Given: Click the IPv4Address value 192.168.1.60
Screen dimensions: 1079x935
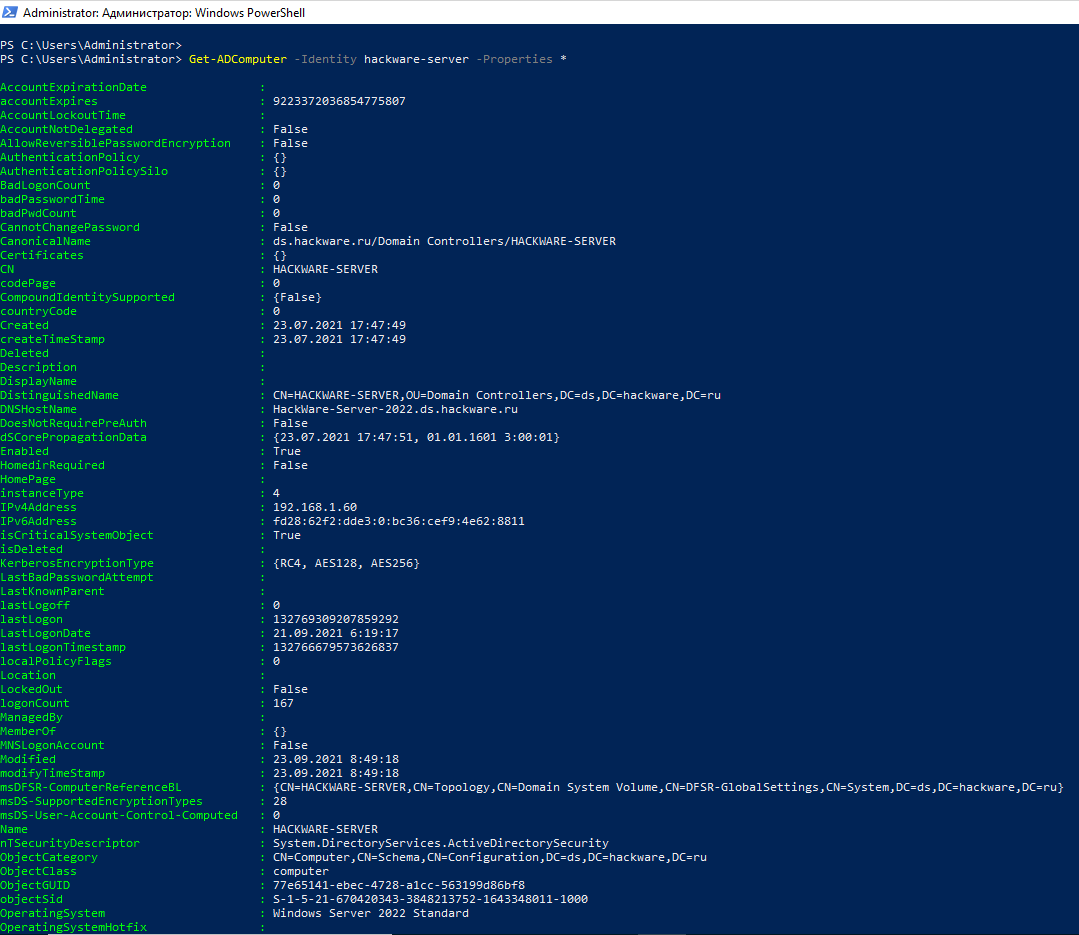Looking at the screenshot, I should [314, 507].
